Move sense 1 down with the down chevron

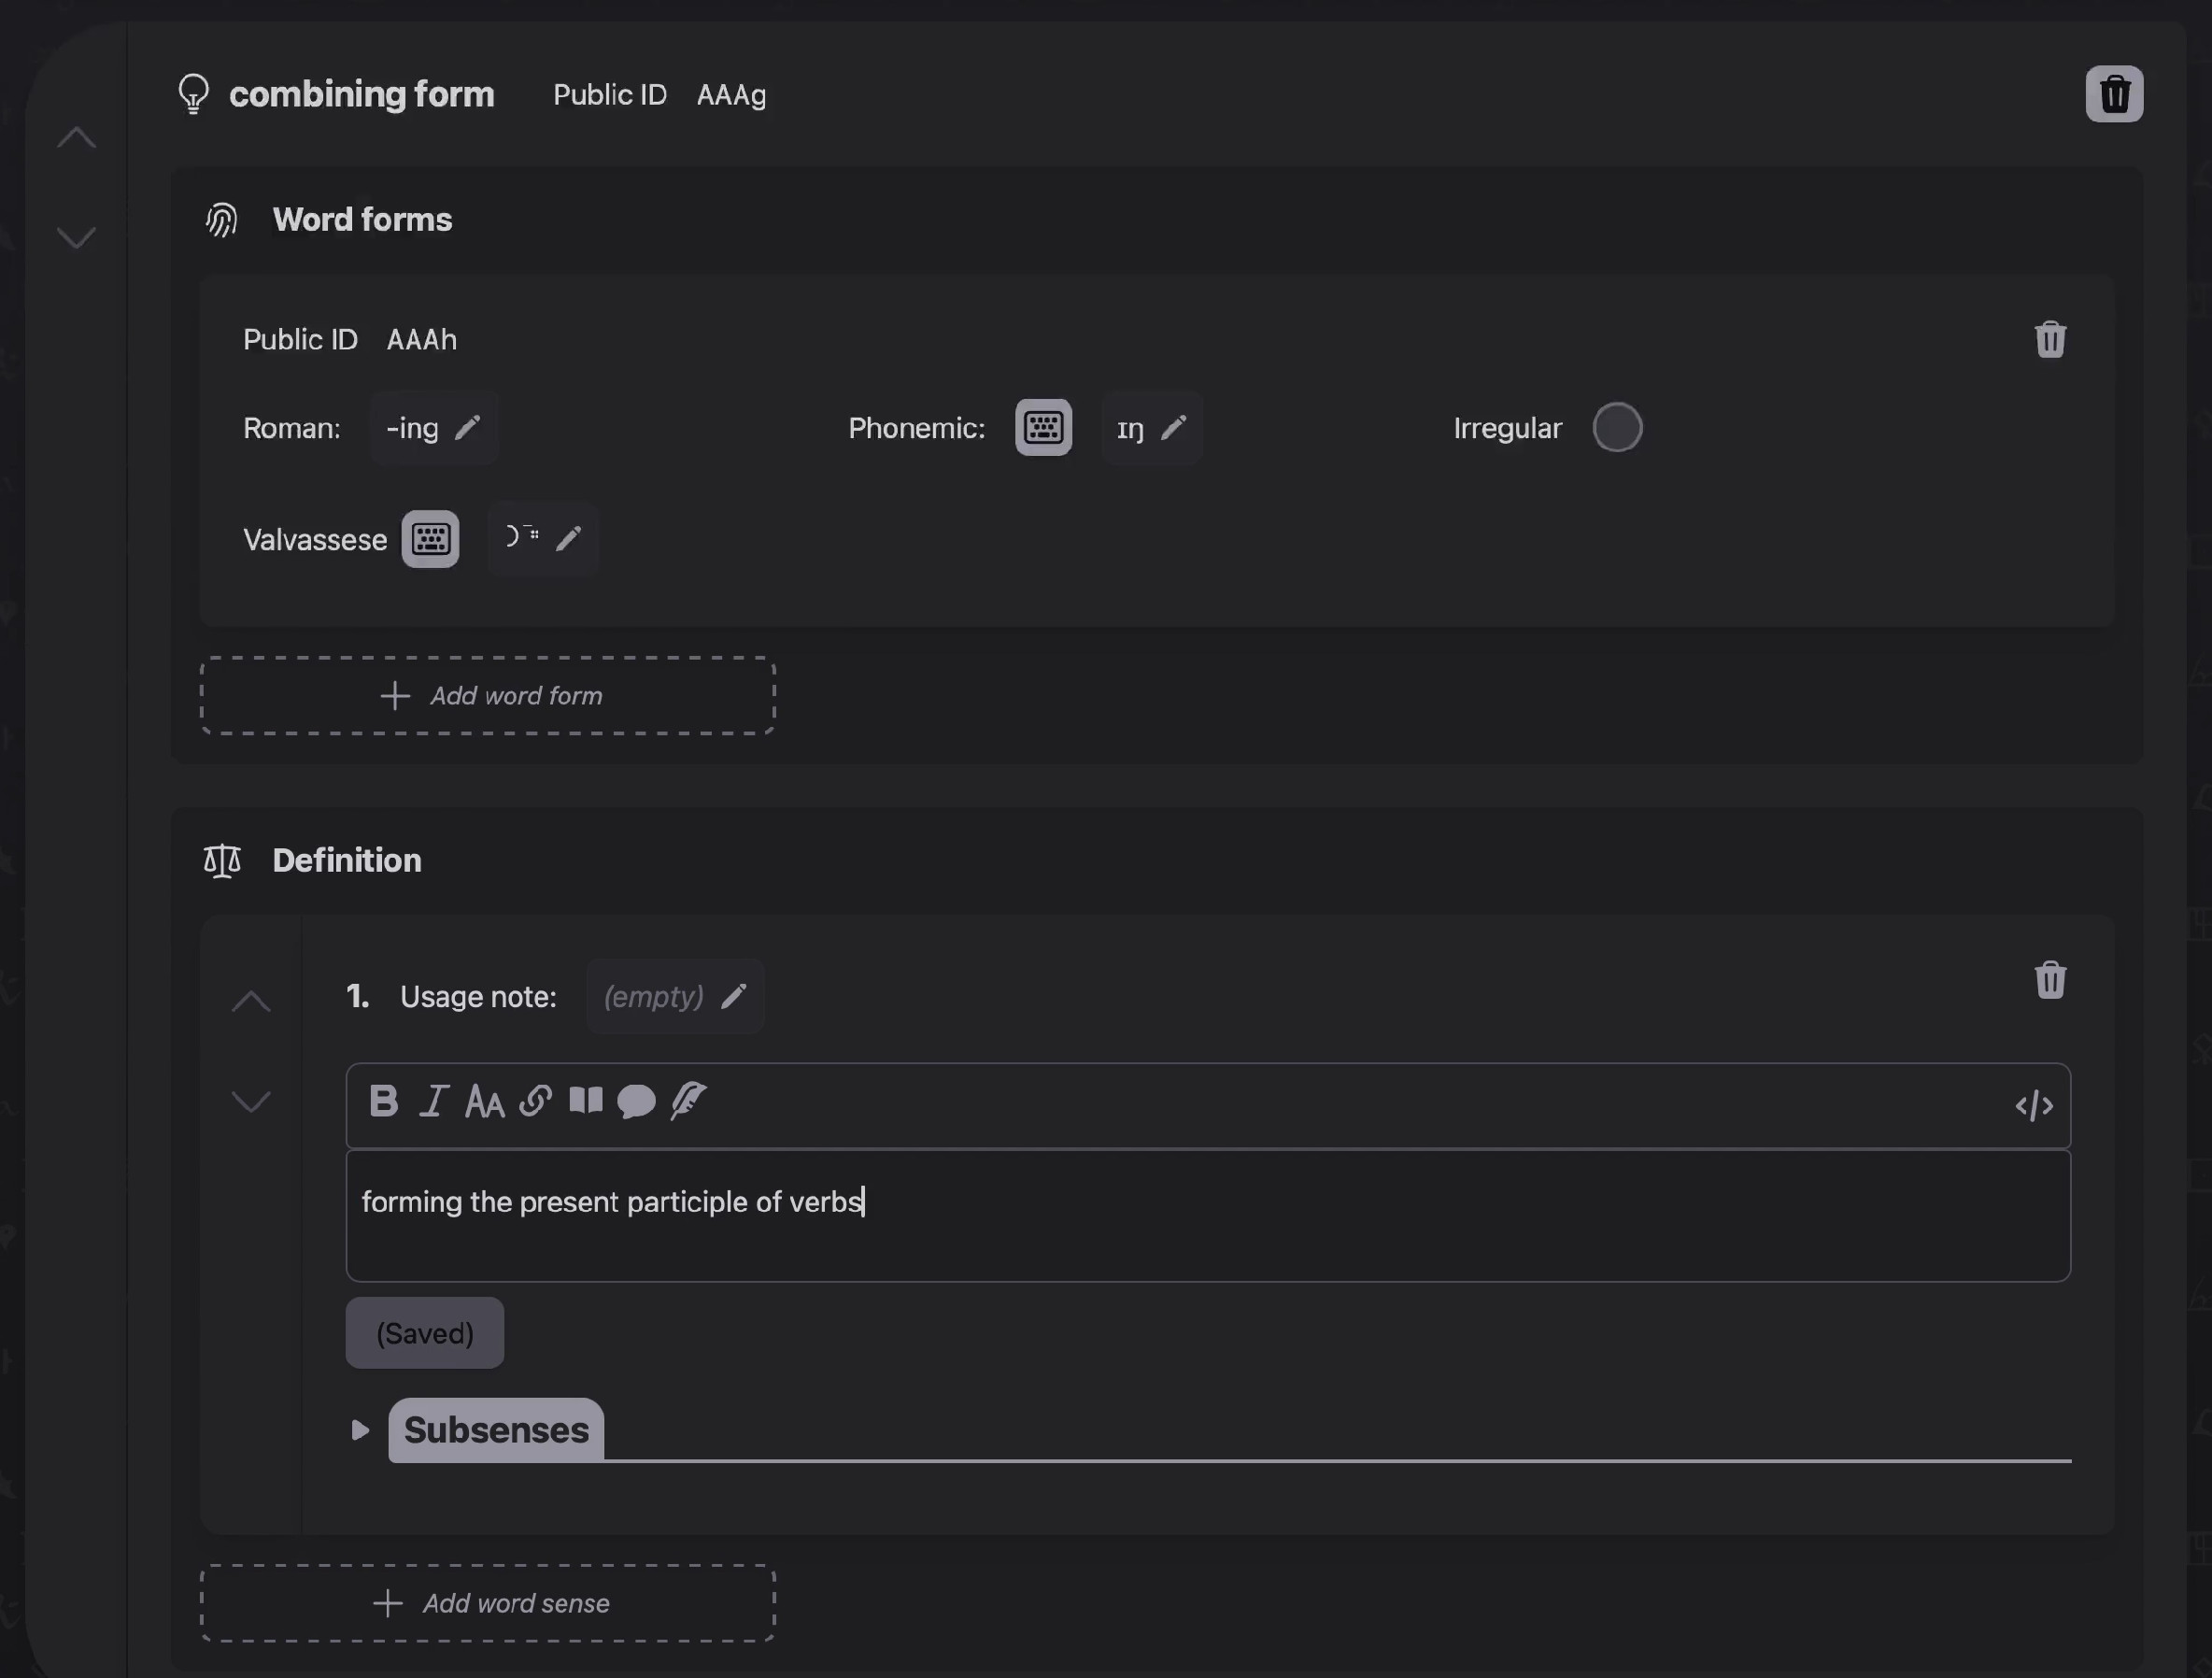[x=252, y=1101]
